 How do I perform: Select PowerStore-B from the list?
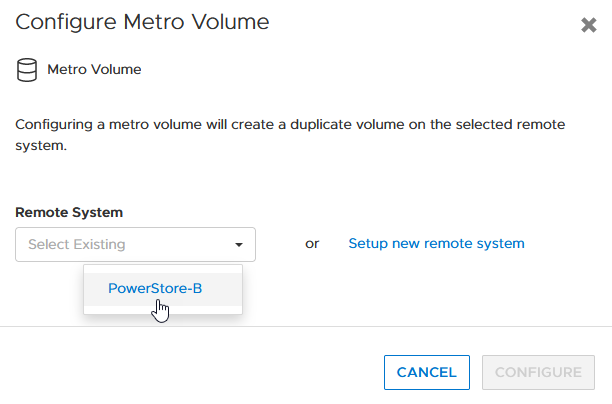coord(155,289)
